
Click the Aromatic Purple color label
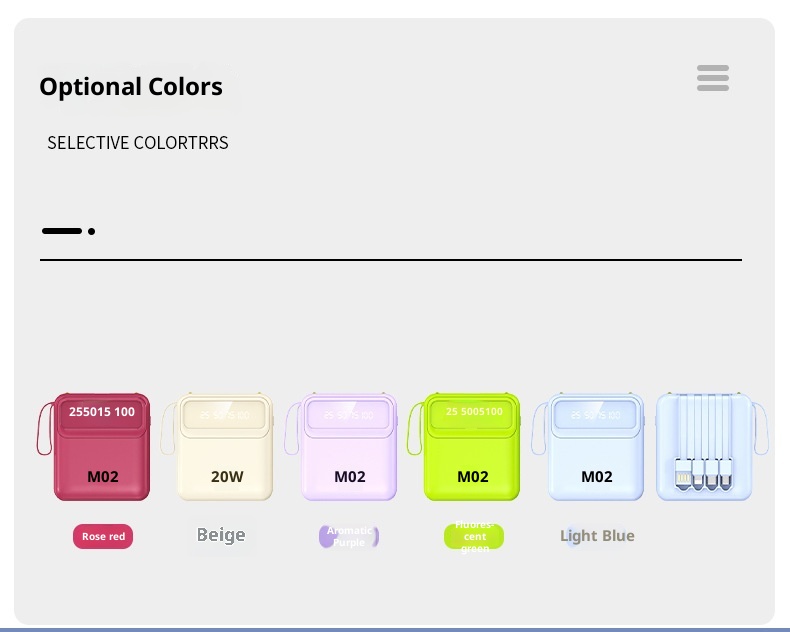pyautogui.click(x=349, y=537)
